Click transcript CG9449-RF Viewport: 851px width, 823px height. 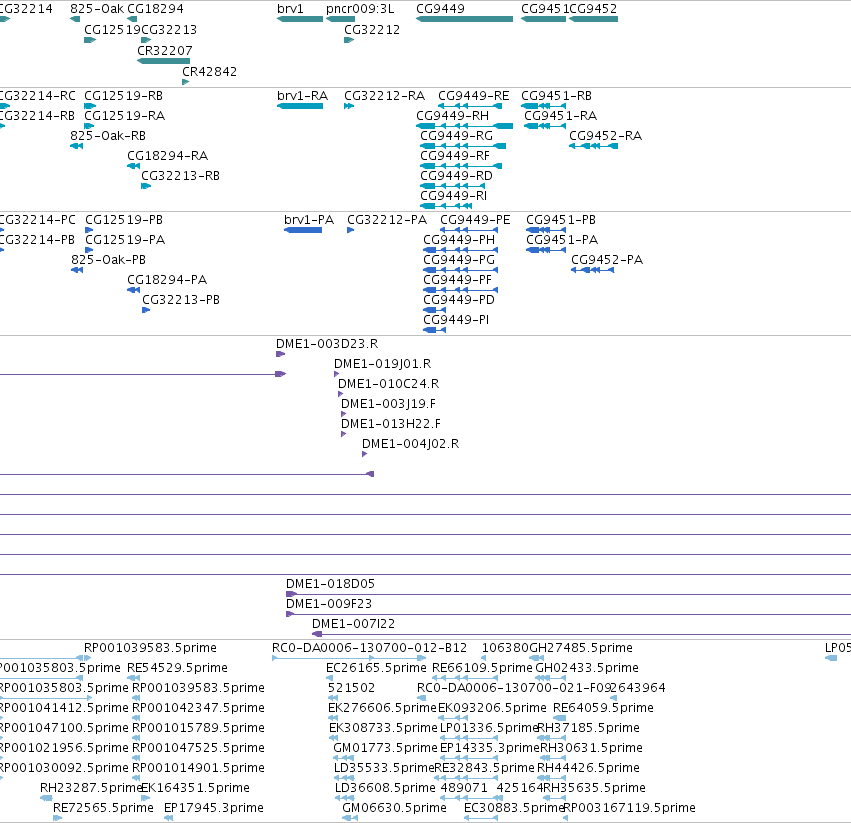tap(461, 166)
